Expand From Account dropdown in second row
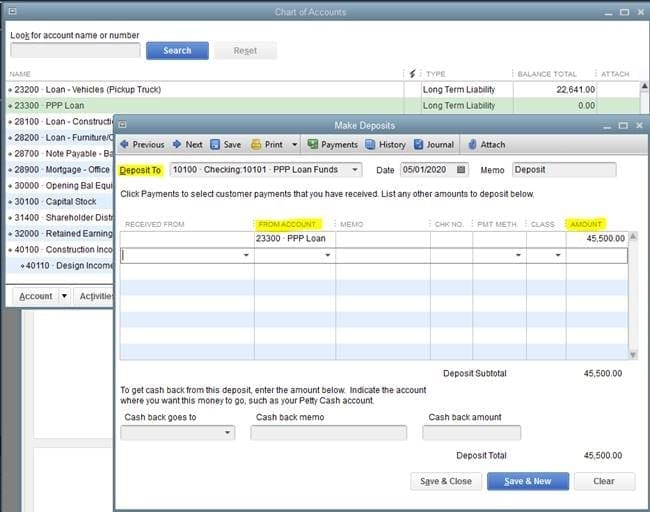650x512 pixels. [327, 255]
